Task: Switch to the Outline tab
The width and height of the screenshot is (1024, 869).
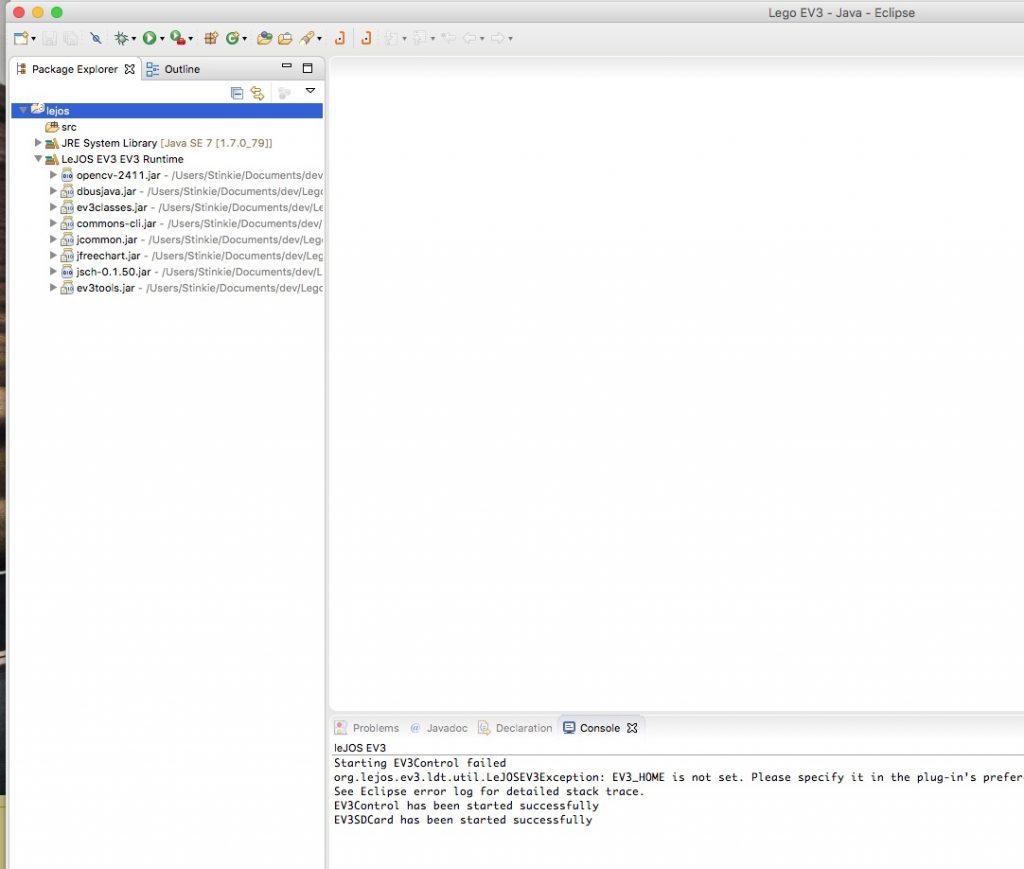Action: click(173, 69)
